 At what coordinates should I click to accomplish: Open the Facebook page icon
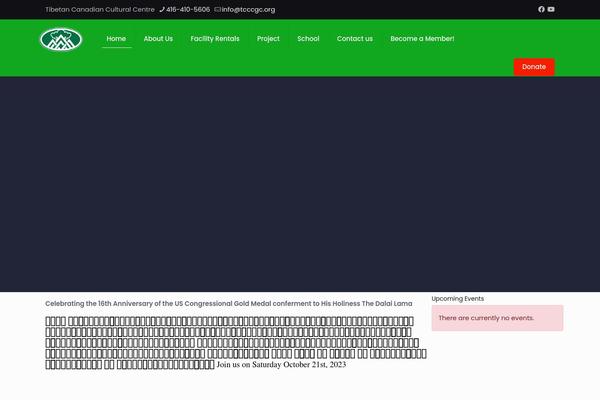541,9
